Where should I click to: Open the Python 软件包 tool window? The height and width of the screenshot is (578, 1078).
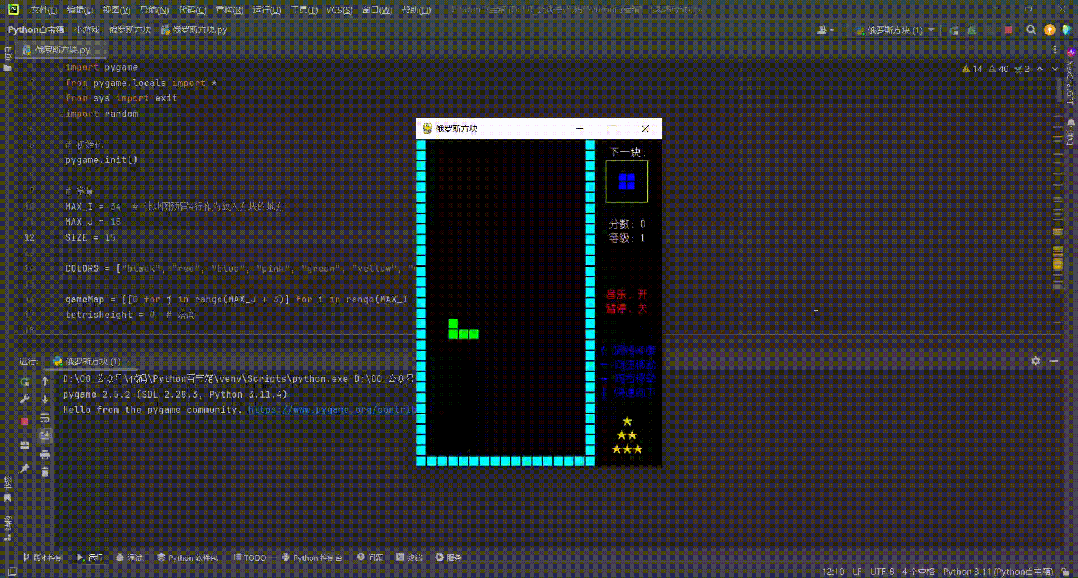pos(187,557)
